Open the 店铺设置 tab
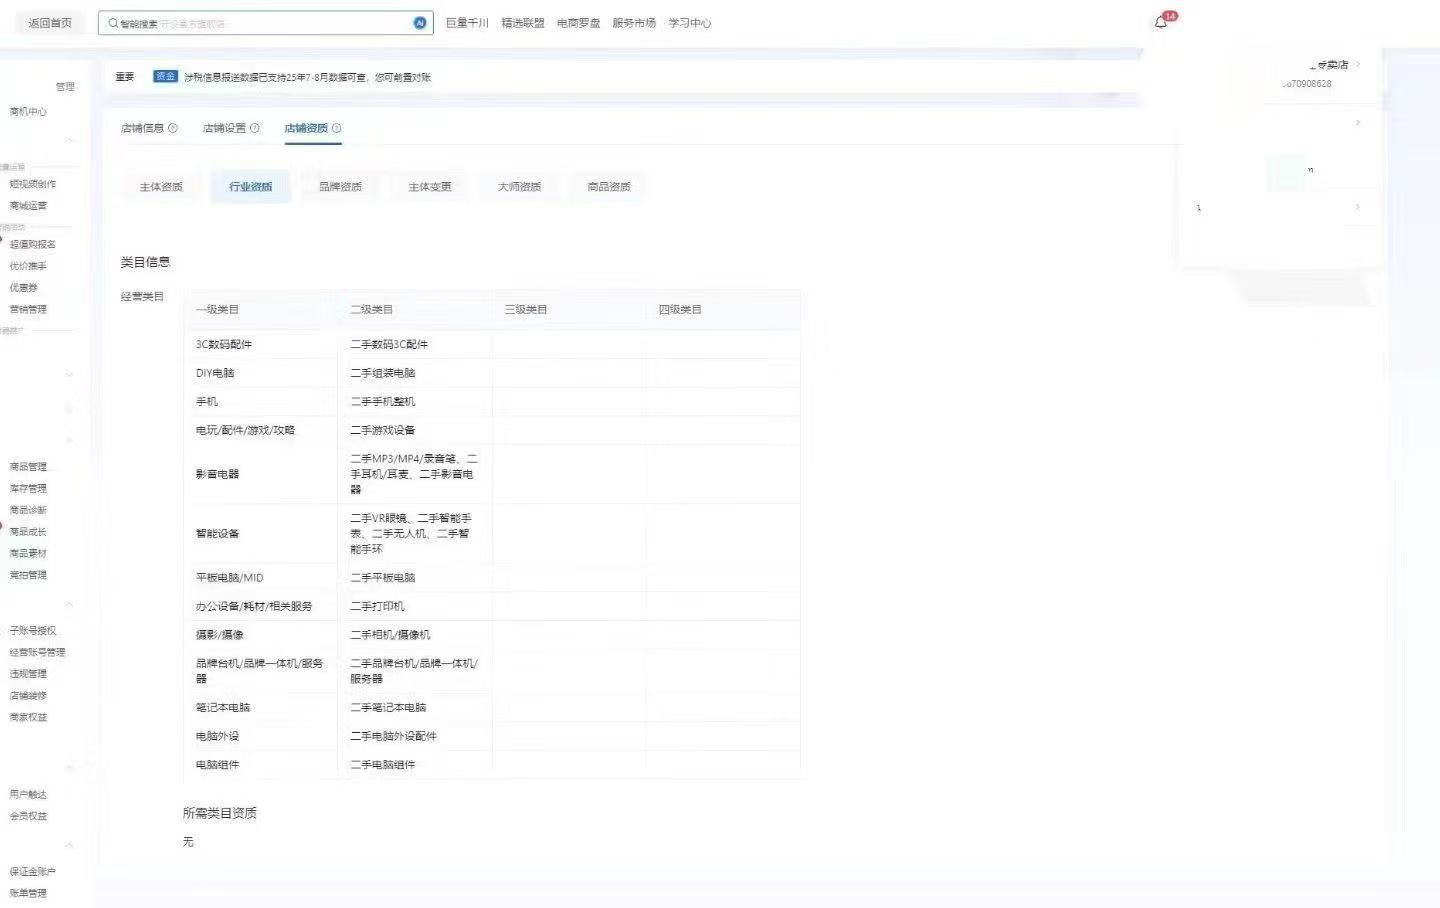1440x908 pixels. (x=224, y=128)
